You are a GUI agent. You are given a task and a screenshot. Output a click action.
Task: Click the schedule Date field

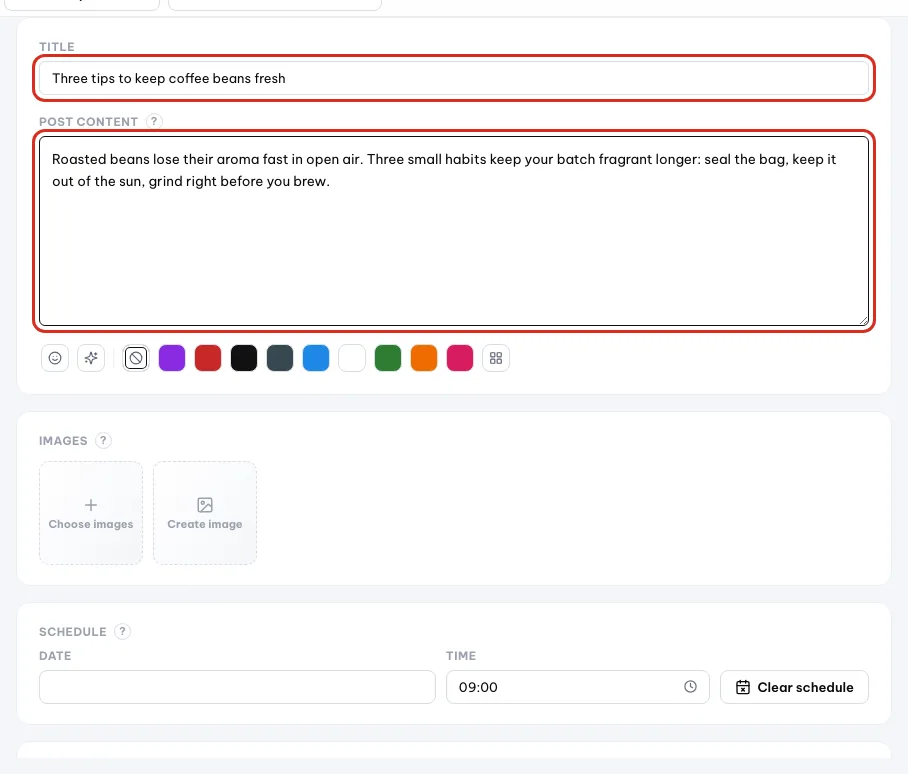click(x=237, y=687)
